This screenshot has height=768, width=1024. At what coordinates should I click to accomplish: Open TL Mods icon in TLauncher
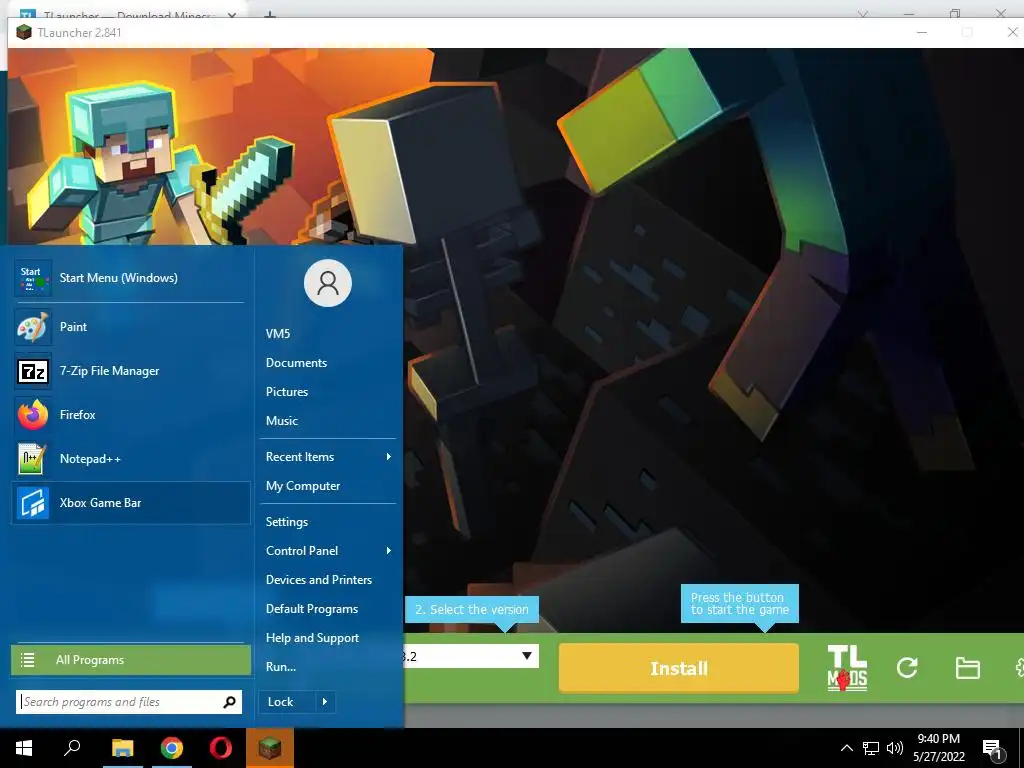tap(847, 668)
